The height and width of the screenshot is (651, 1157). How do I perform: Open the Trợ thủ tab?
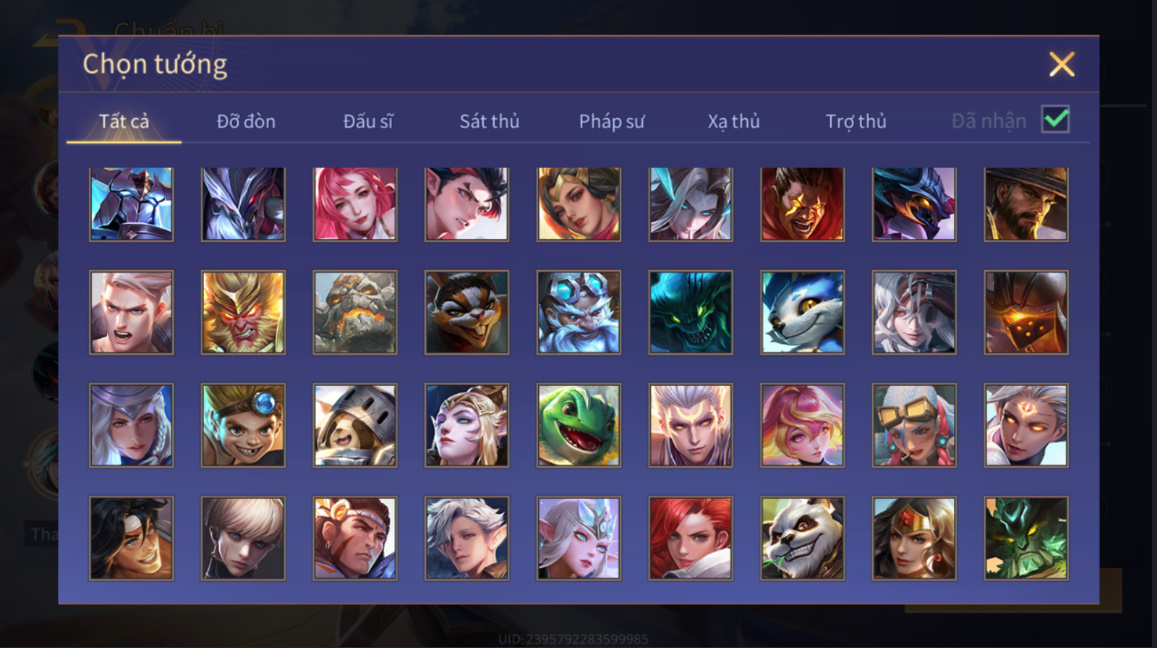(x=856, y=121)
